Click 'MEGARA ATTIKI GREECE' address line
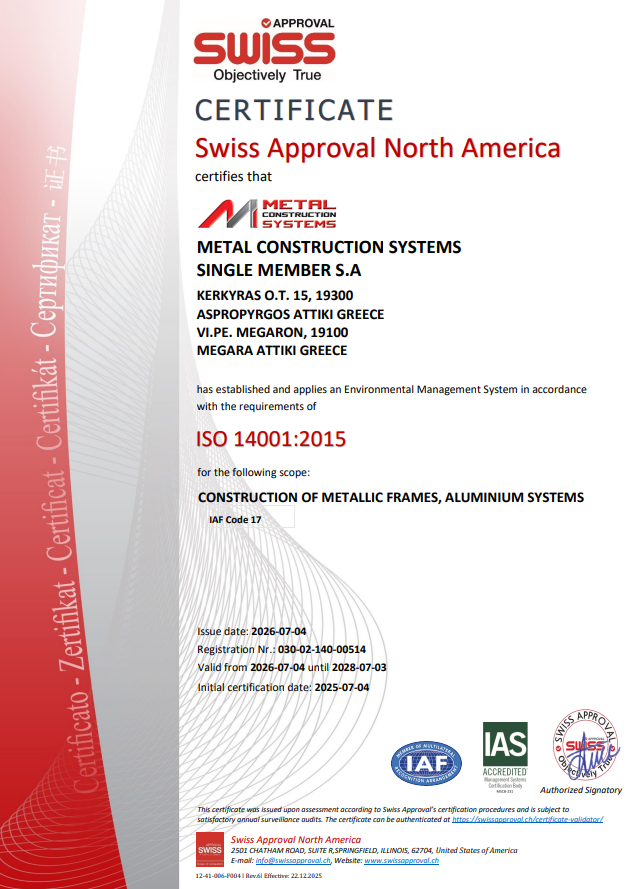 point(272,350)
